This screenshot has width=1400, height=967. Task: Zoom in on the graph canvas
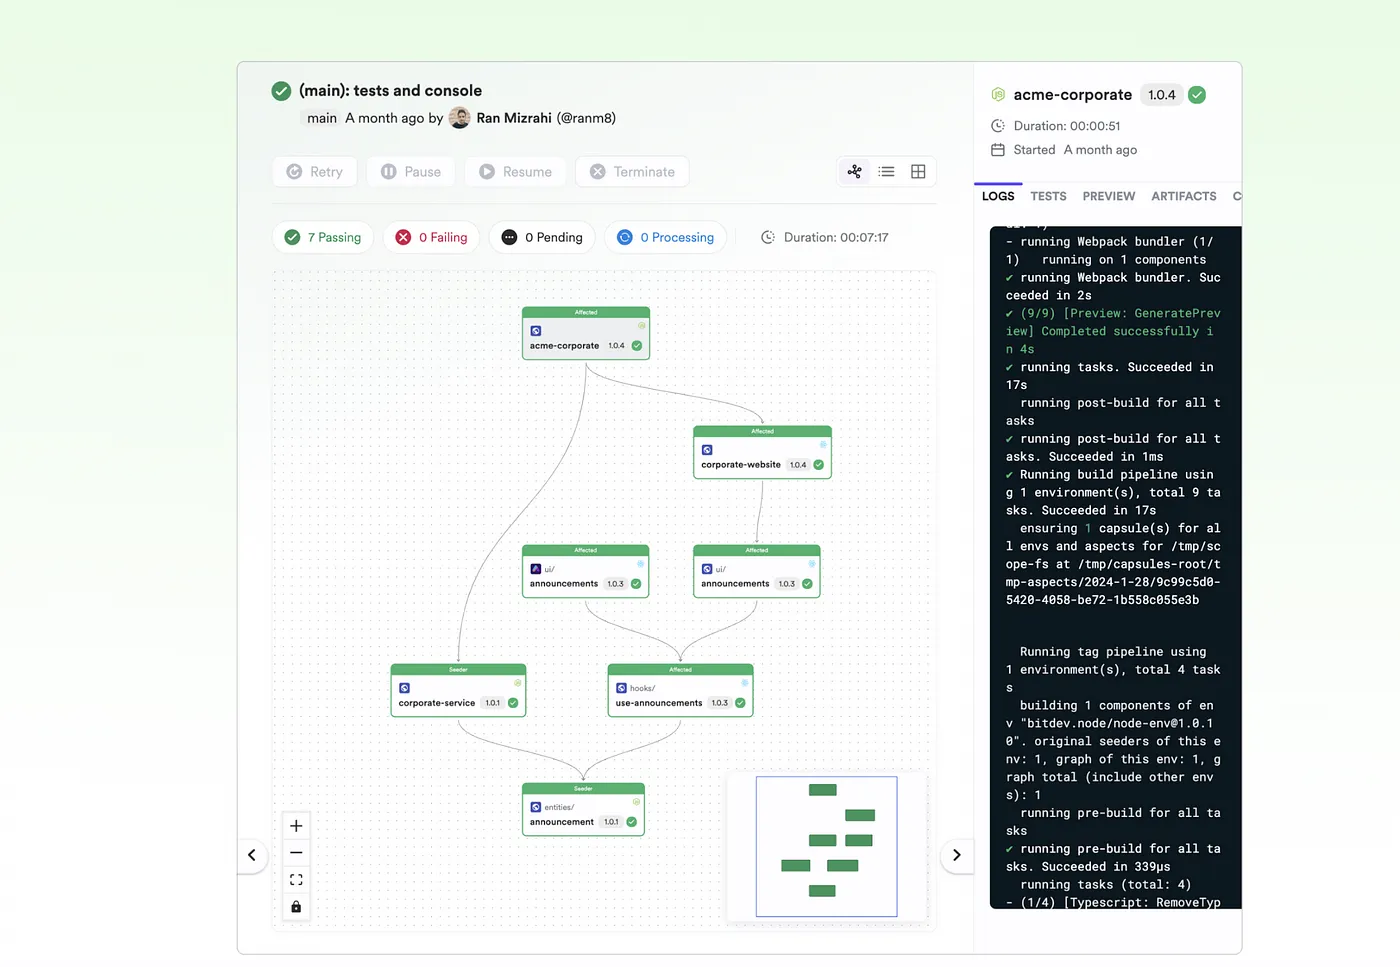(296, 826)
